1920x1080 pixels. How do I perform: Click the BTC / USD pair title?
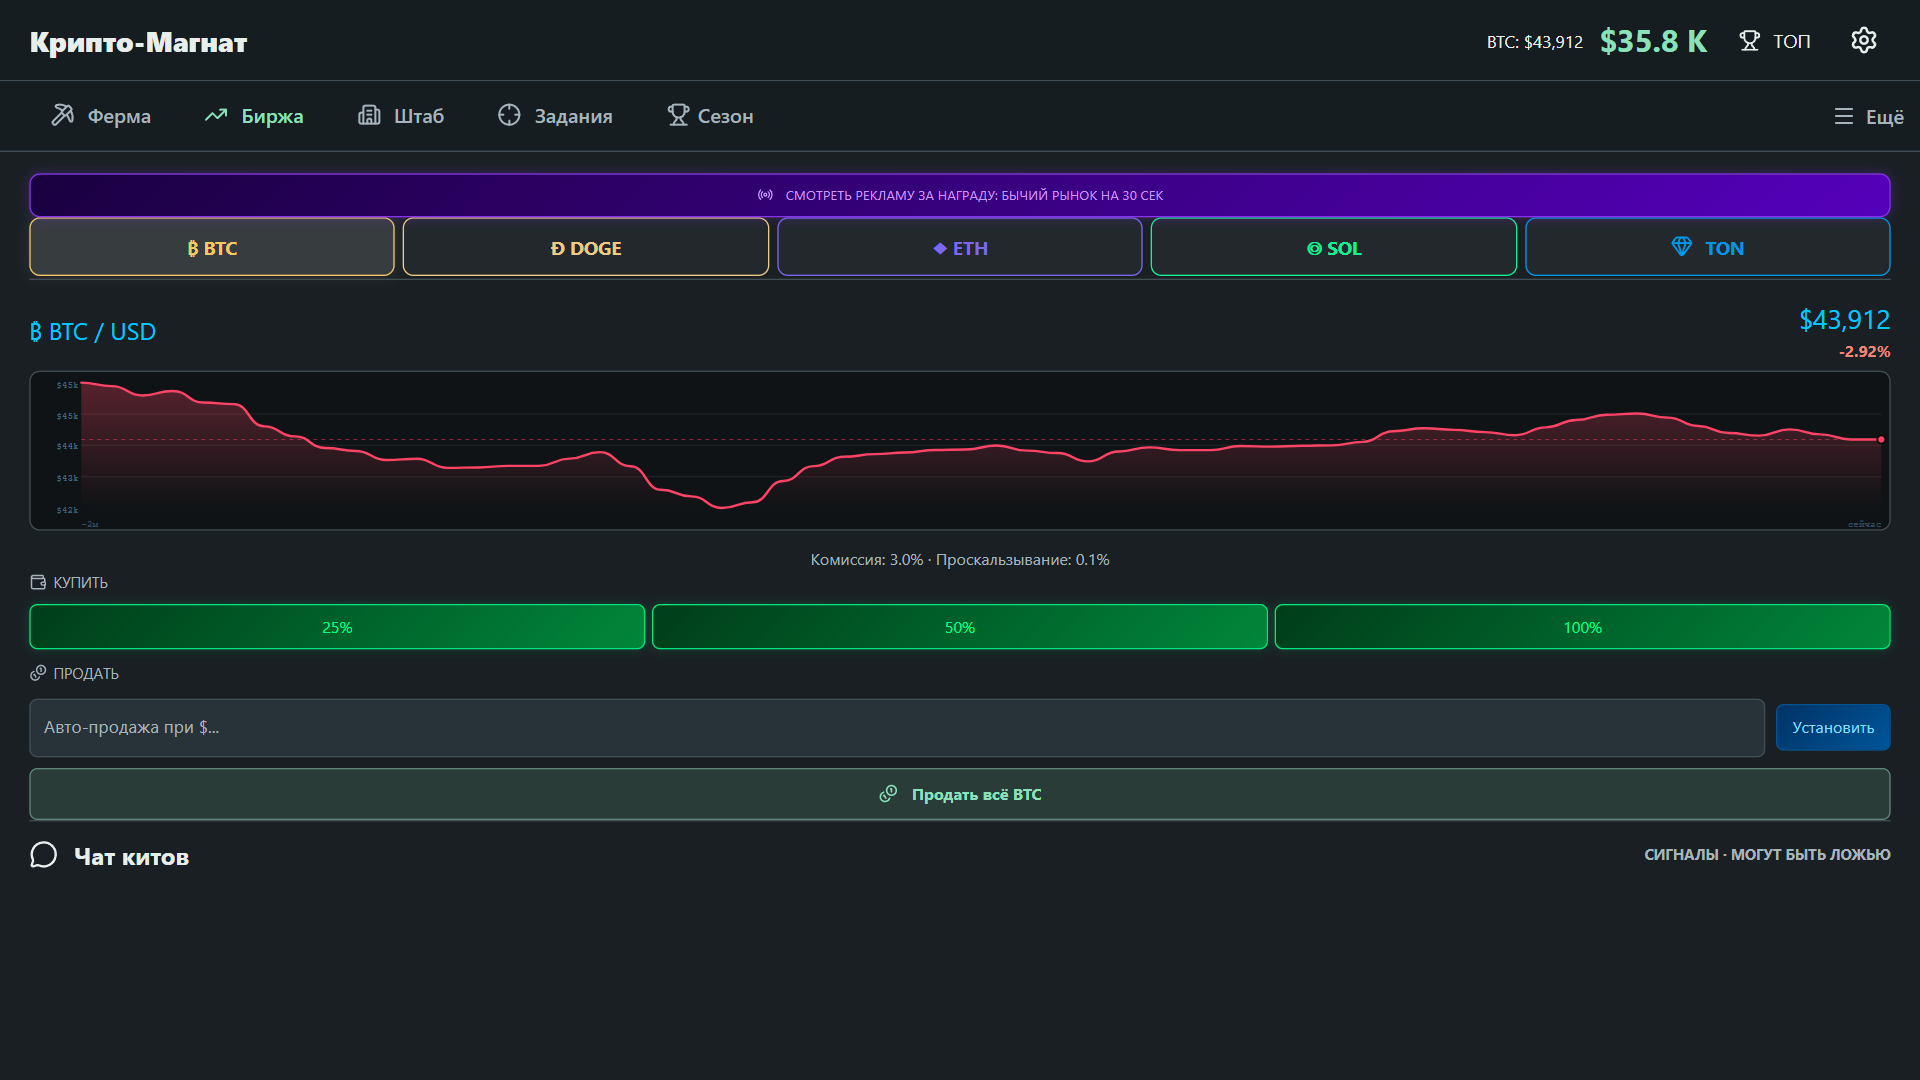93,331
